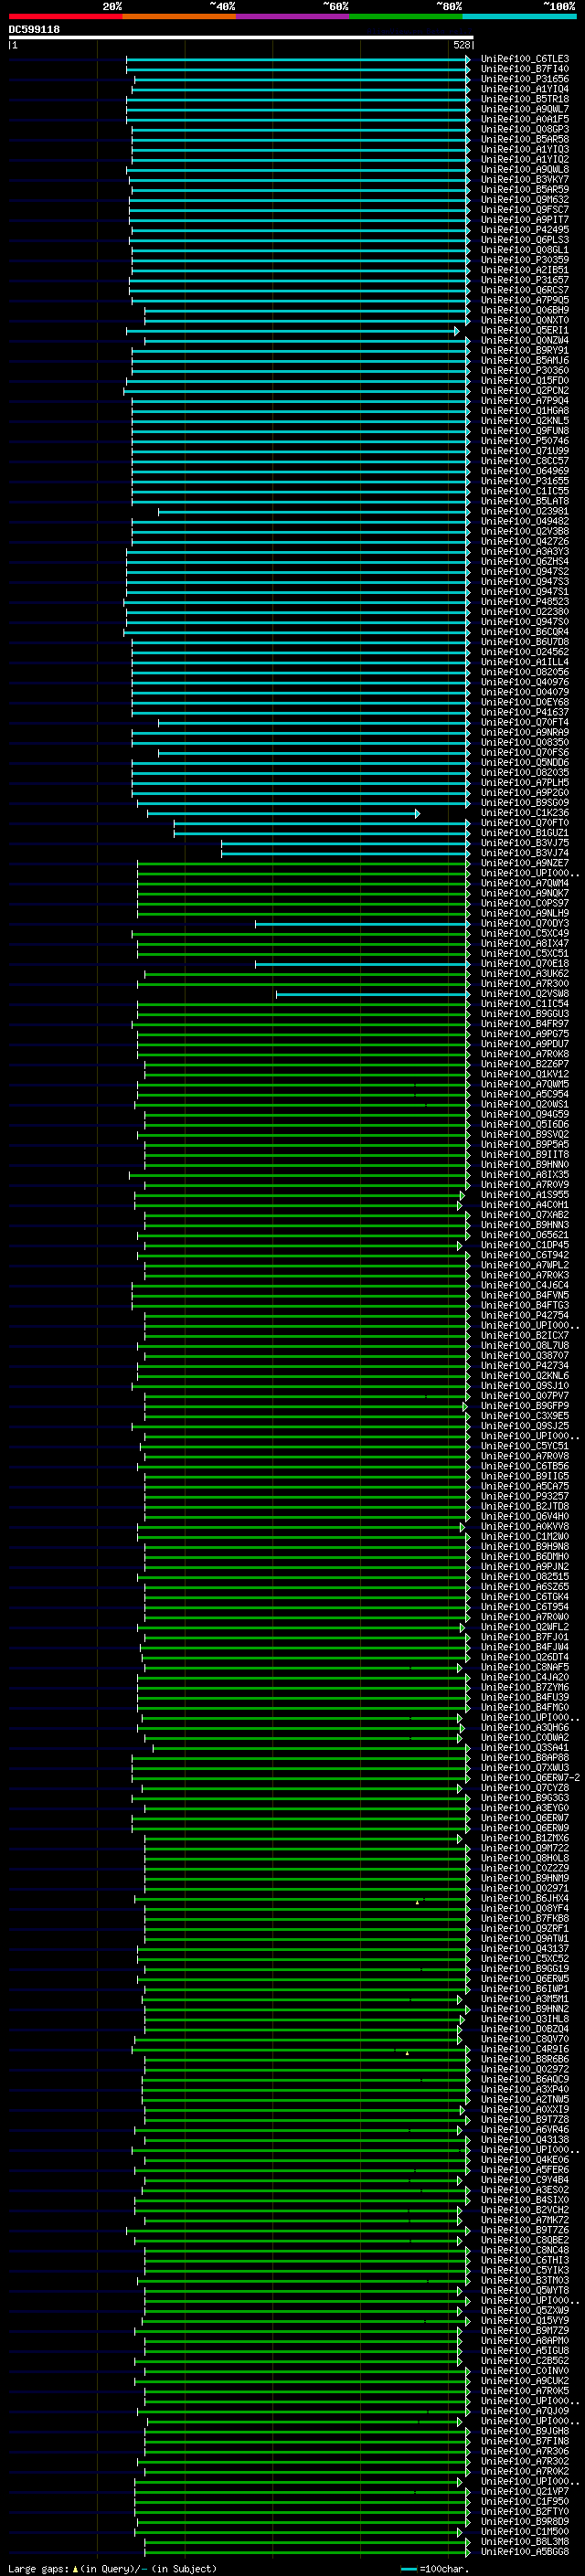Select hit UniRef100_Q06BH9
The image size is (585, 2576).
click(524, 310)
